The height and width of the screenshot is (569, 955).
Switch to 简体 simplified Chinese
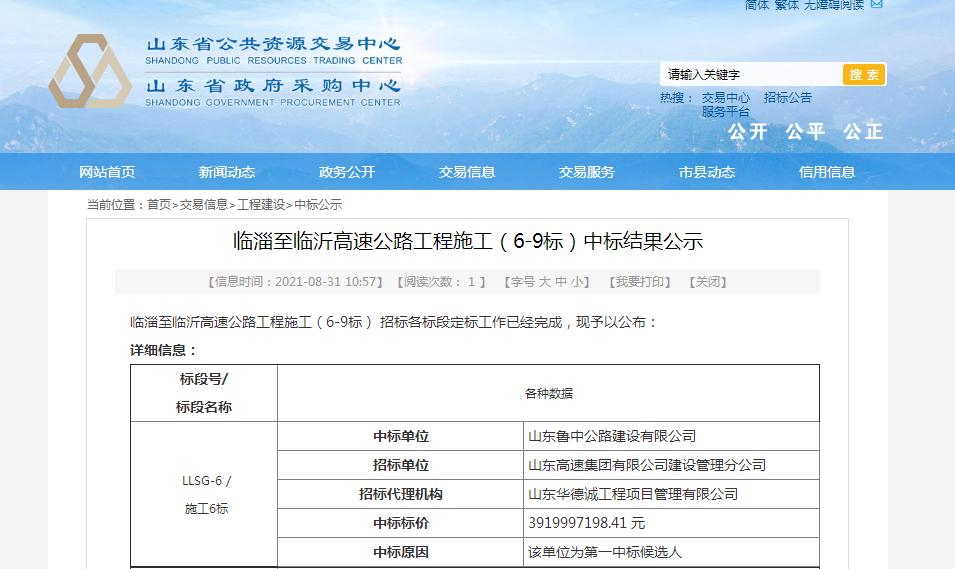coord(756,5)
